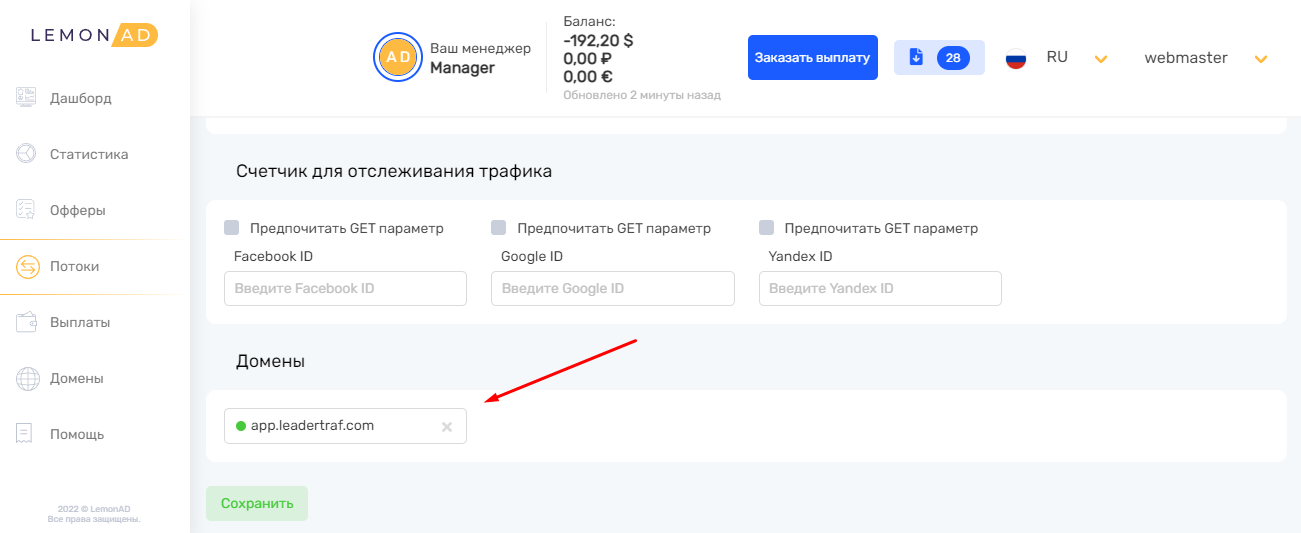
Task: Open the webmaster account dropdown
Action: 1260,59
